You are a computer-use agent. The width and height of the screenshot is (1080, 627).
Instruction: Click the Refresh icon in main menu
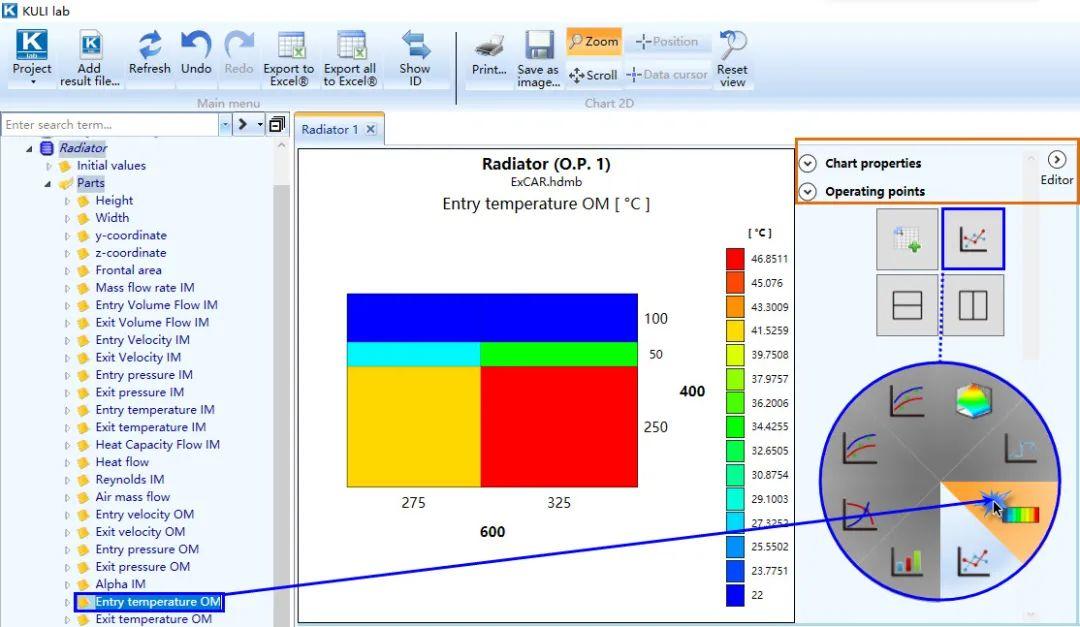tap(149, 45)
